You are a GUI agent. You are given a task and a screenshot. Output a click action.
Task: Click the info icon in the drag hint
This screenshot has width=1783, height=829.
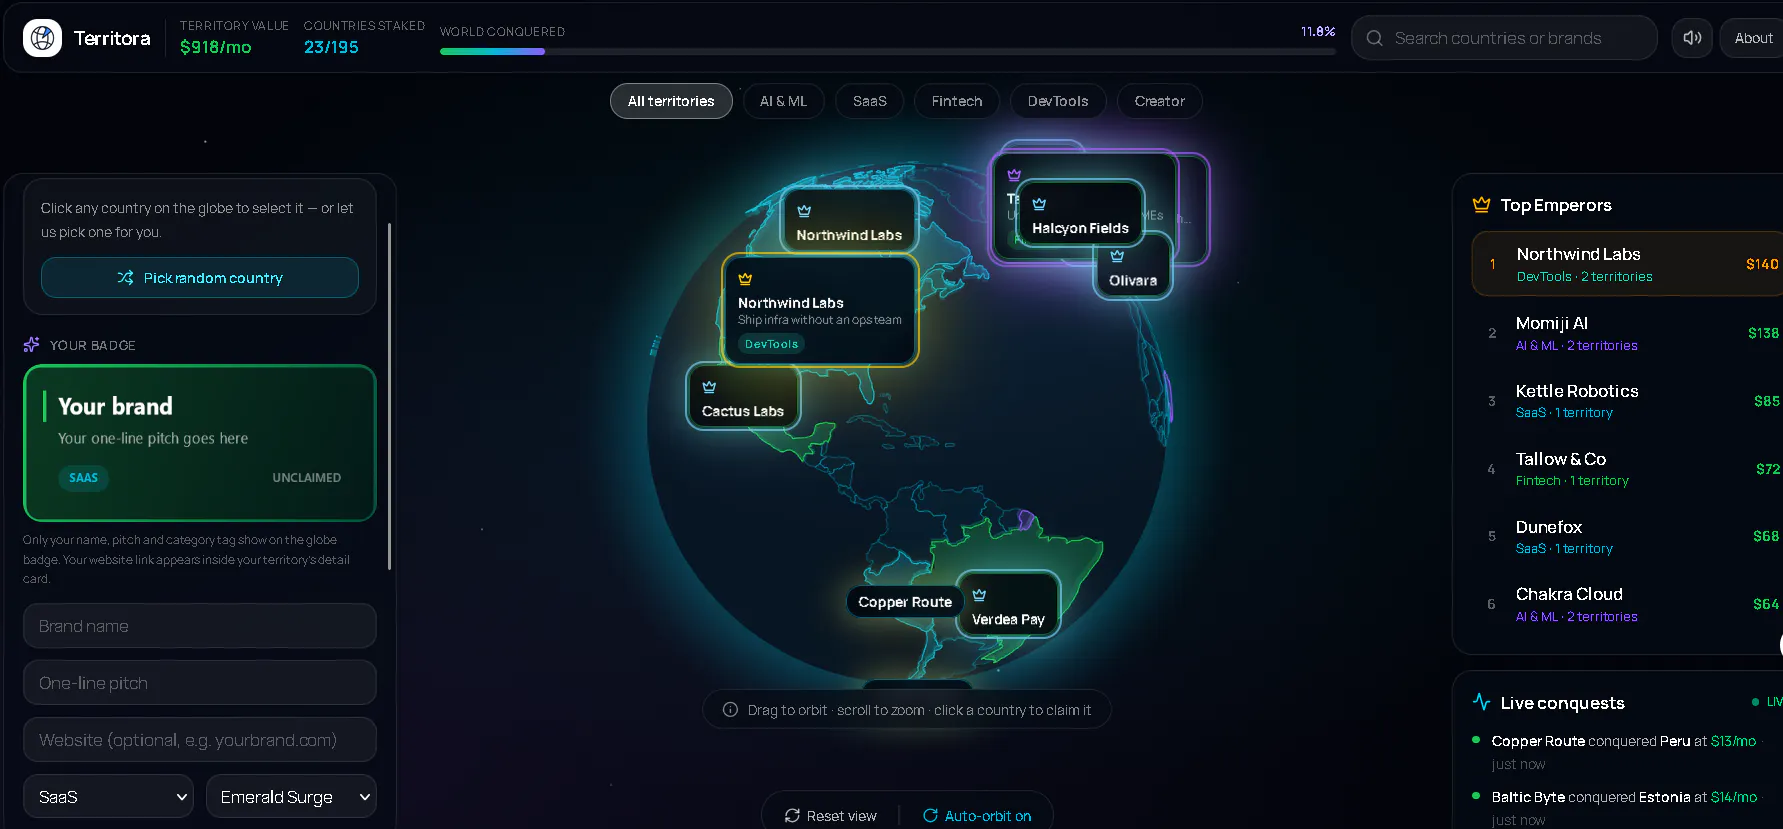click(731, 710)
